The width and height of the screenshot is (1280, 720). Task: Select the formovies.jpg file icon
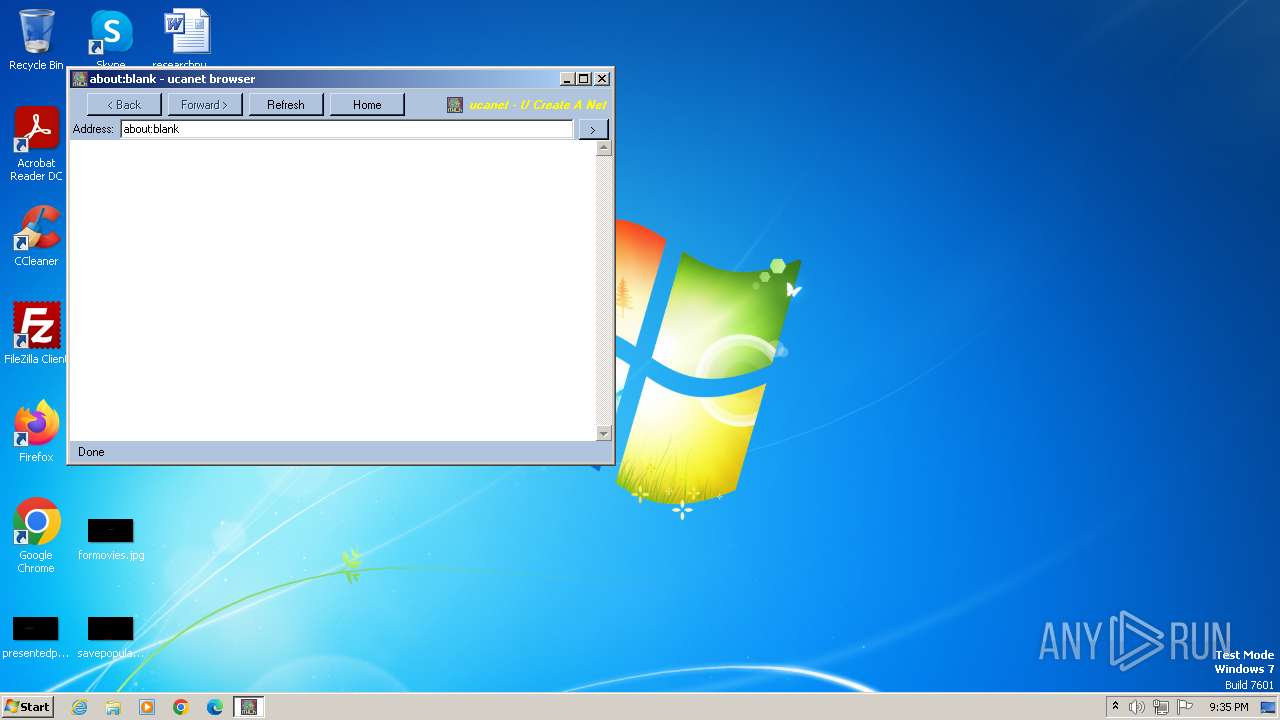[x=111, y=539]
